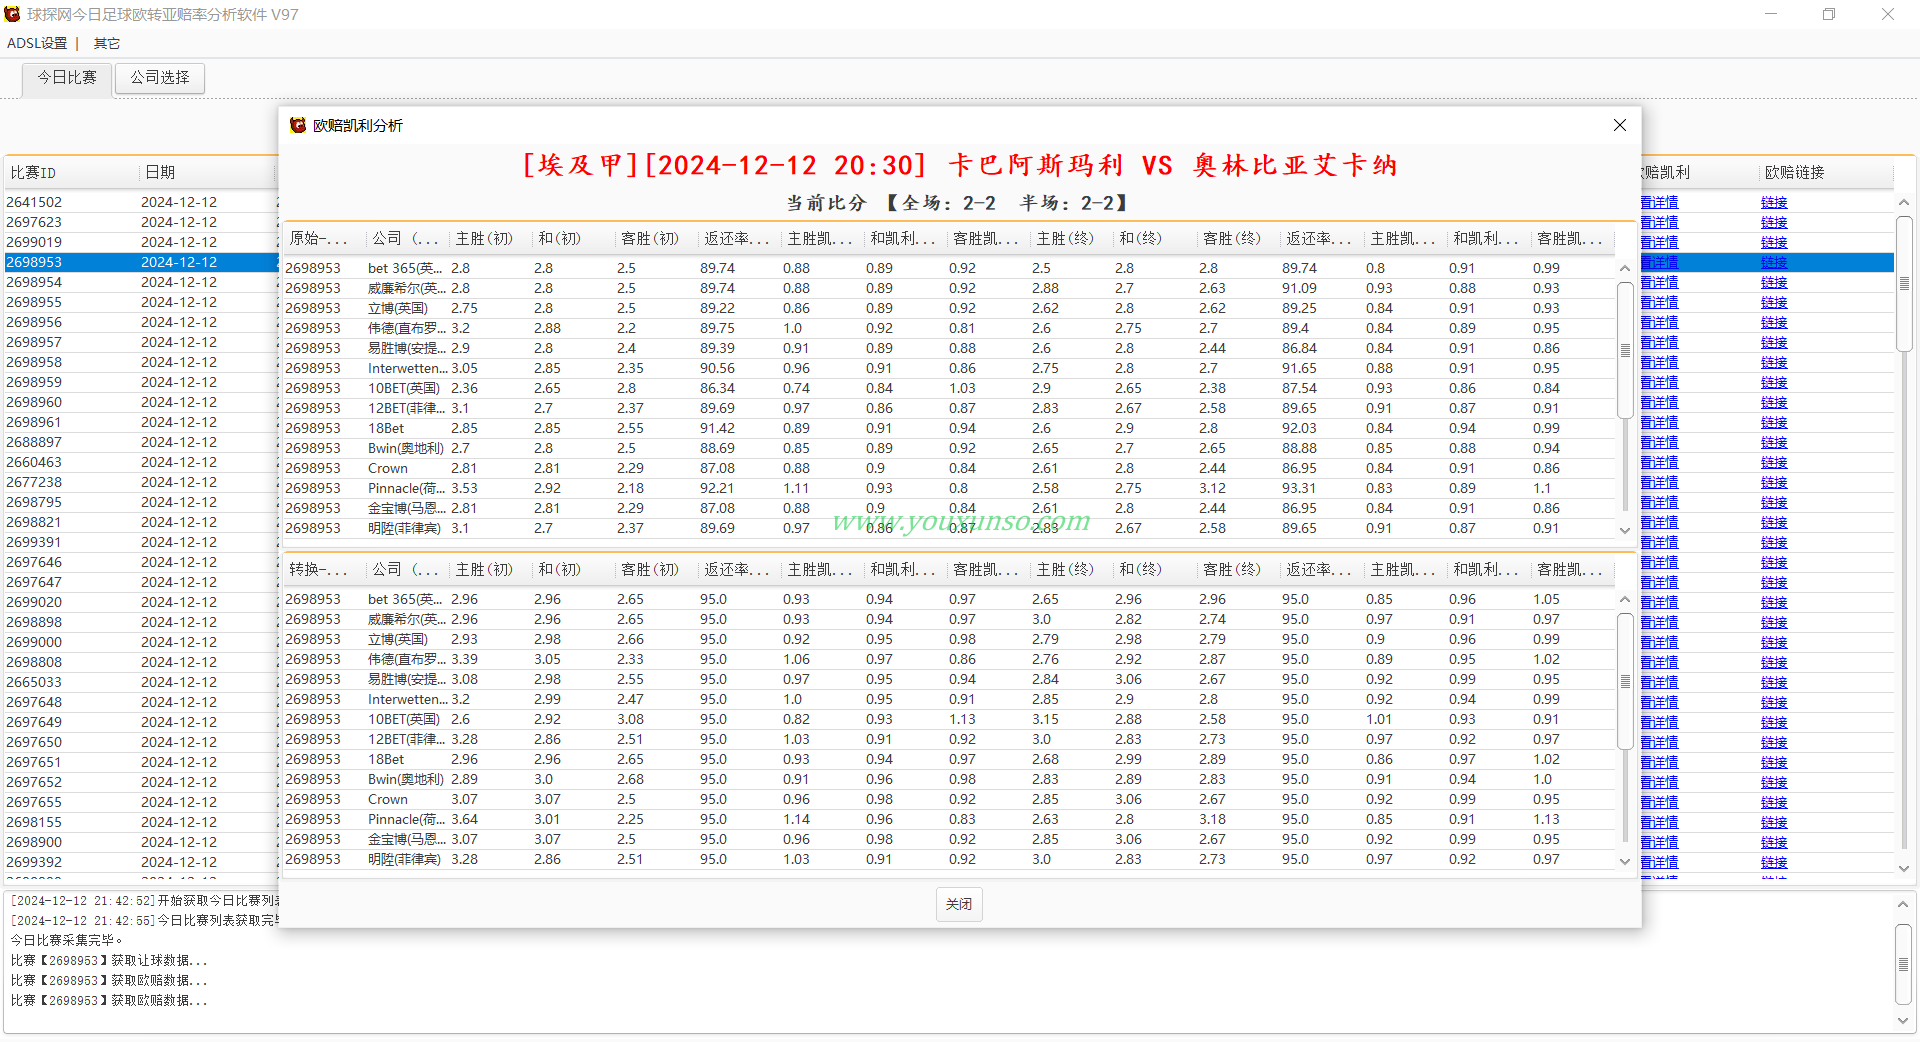Select highlighted match row 2698953
The height and width of the screenshot is (1042, 1920).
140,262
